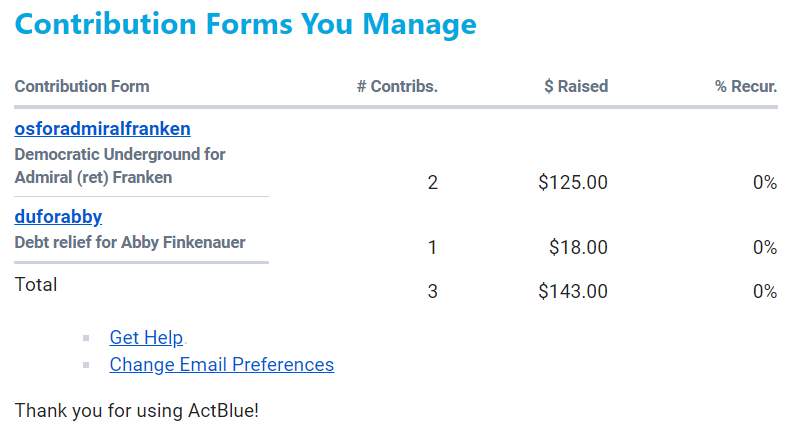The width and height of the screenshot is (800, 429).
Task: Click the duforabby row's recurring percentage
Action: point(765,247)
